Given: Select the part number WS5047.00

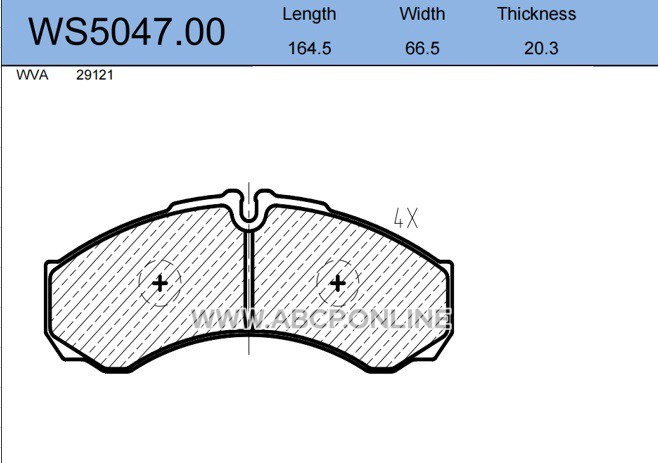Looking at the screenshot, I should (x=127, y=31).
